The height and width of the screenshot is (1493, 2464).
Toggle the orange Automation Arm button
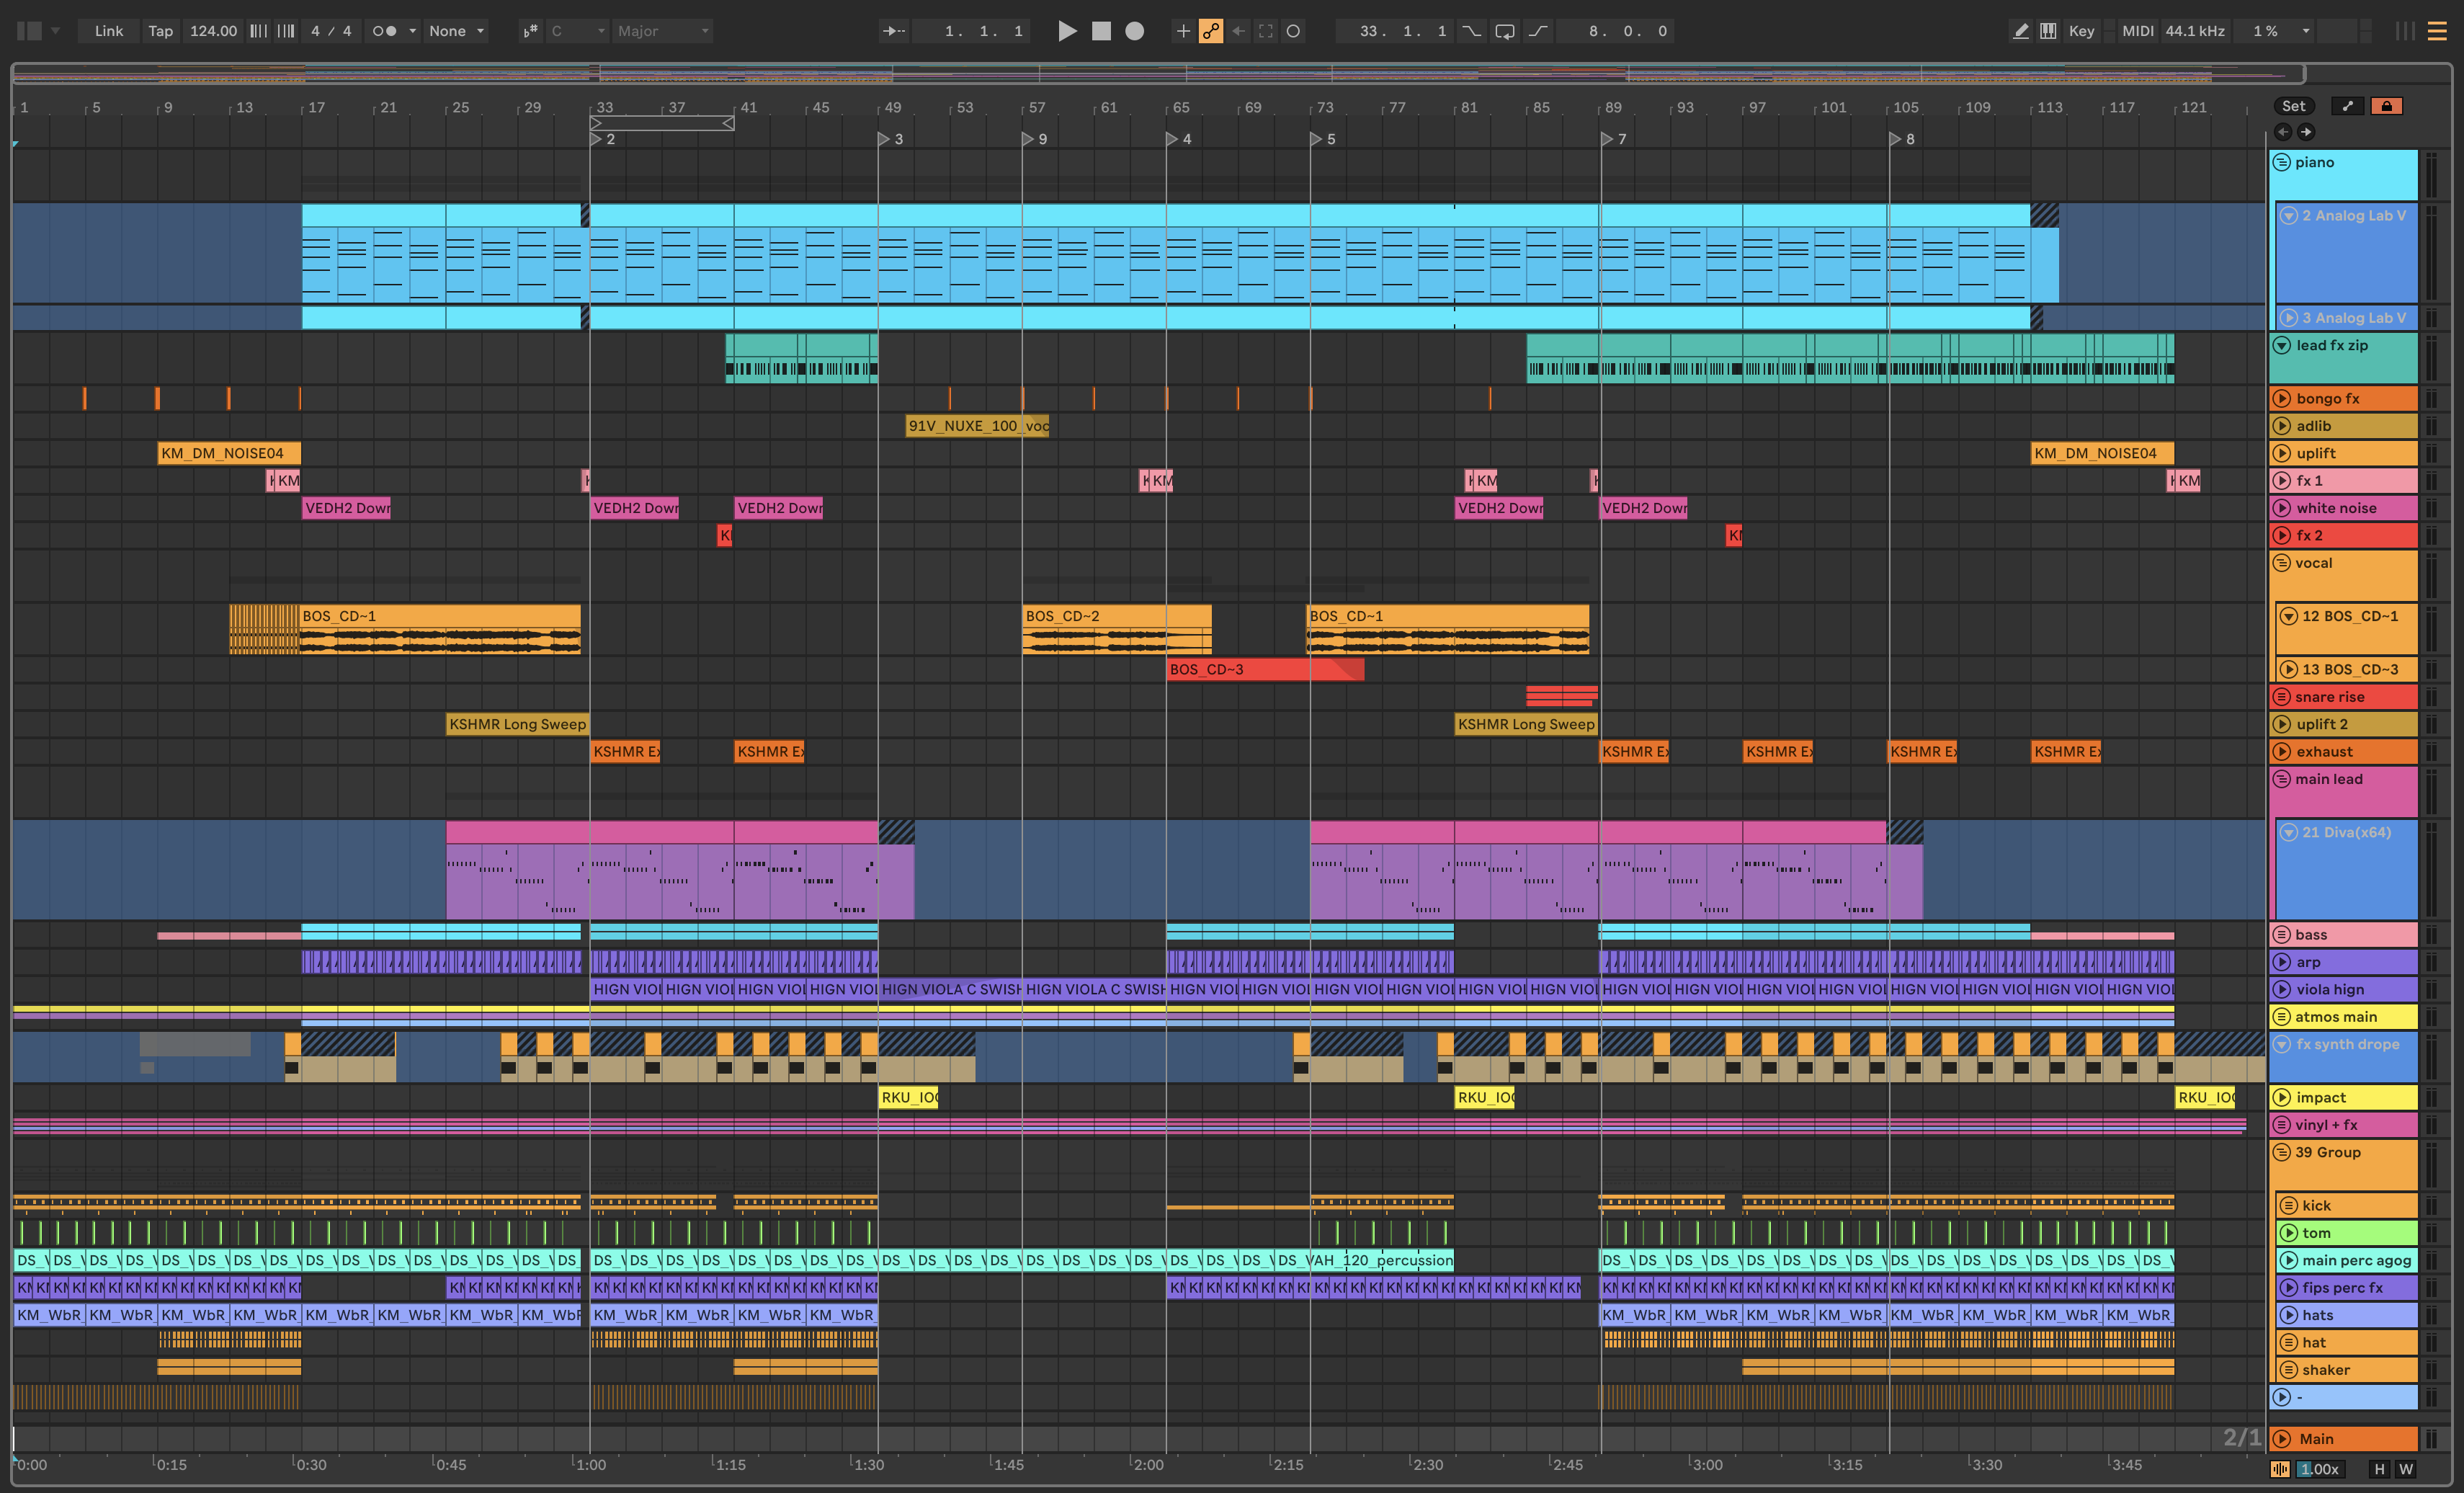(1211, 31)
